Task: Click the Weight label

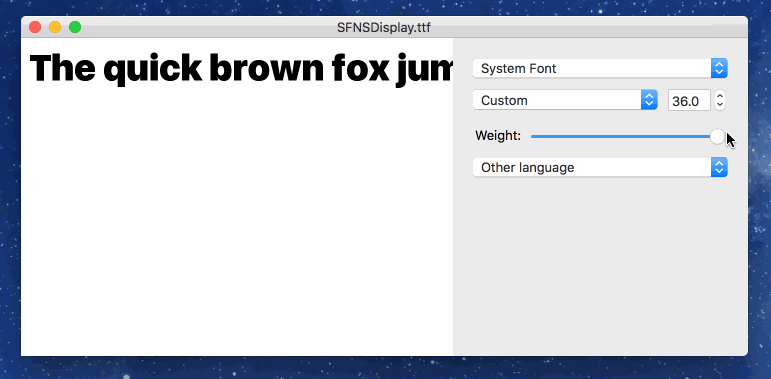Action: (x=498, y=136)
